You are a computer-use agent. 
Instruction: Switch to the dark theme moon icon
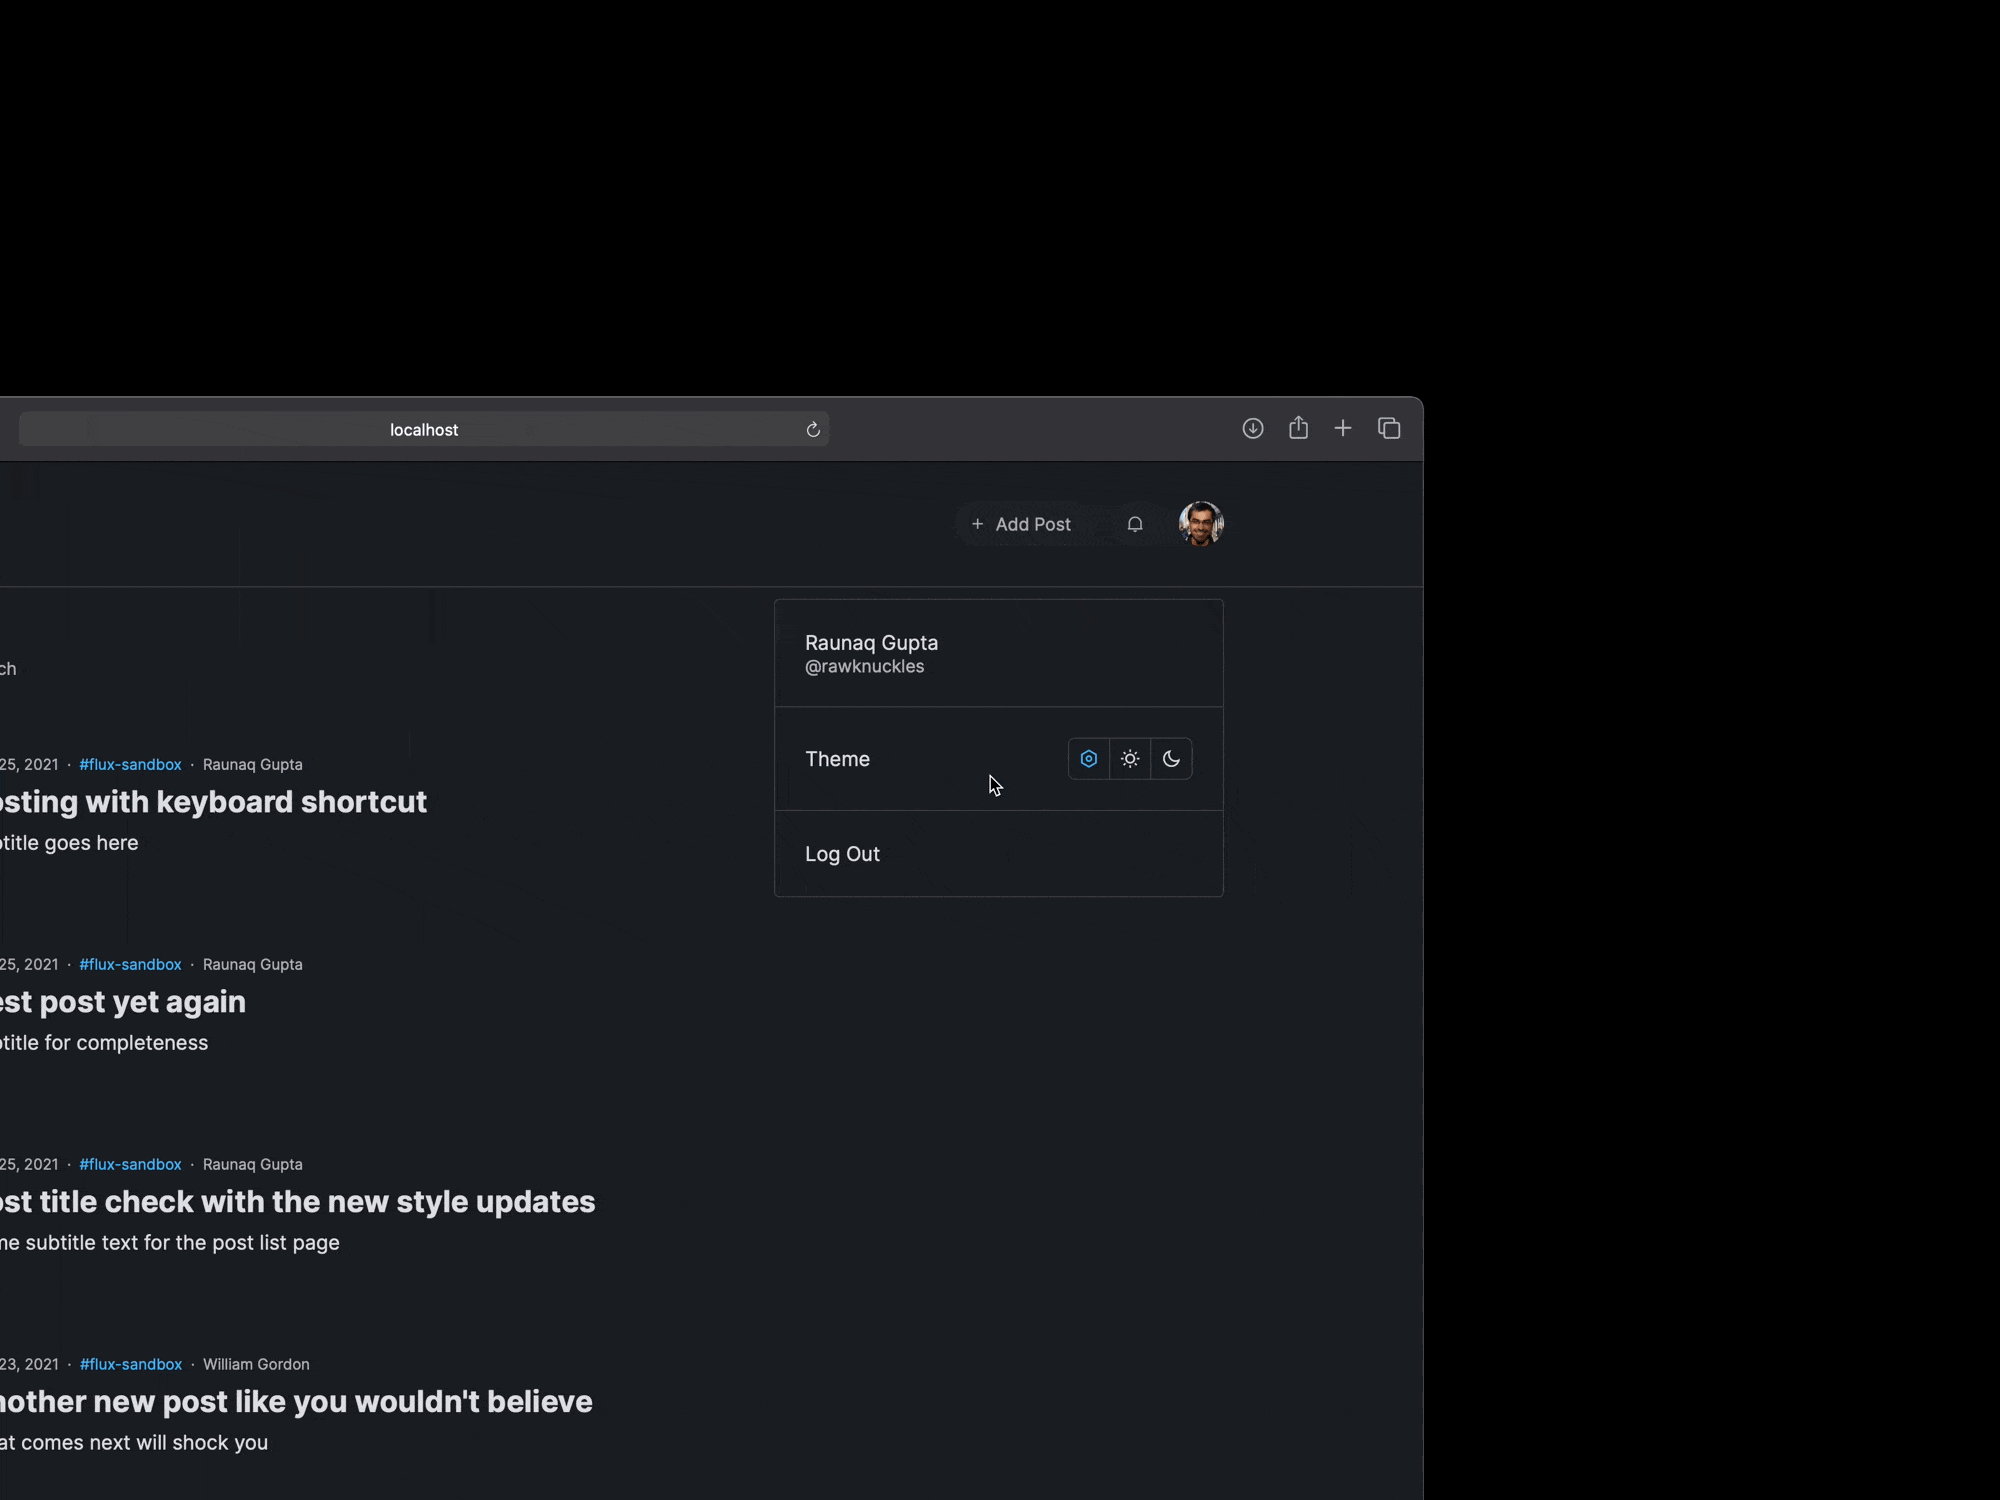1171,759
